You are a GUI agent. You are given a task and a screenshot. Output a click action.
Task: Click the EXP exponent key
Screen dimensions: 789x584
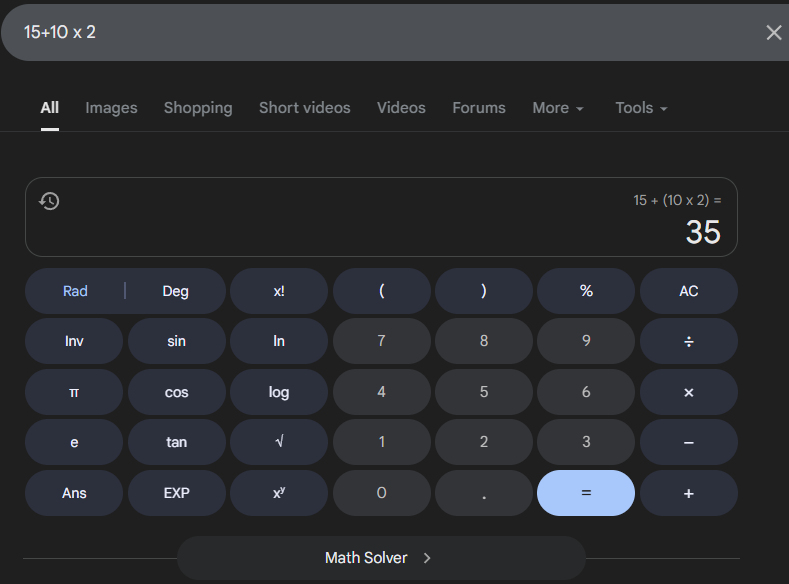pos(177,493)
